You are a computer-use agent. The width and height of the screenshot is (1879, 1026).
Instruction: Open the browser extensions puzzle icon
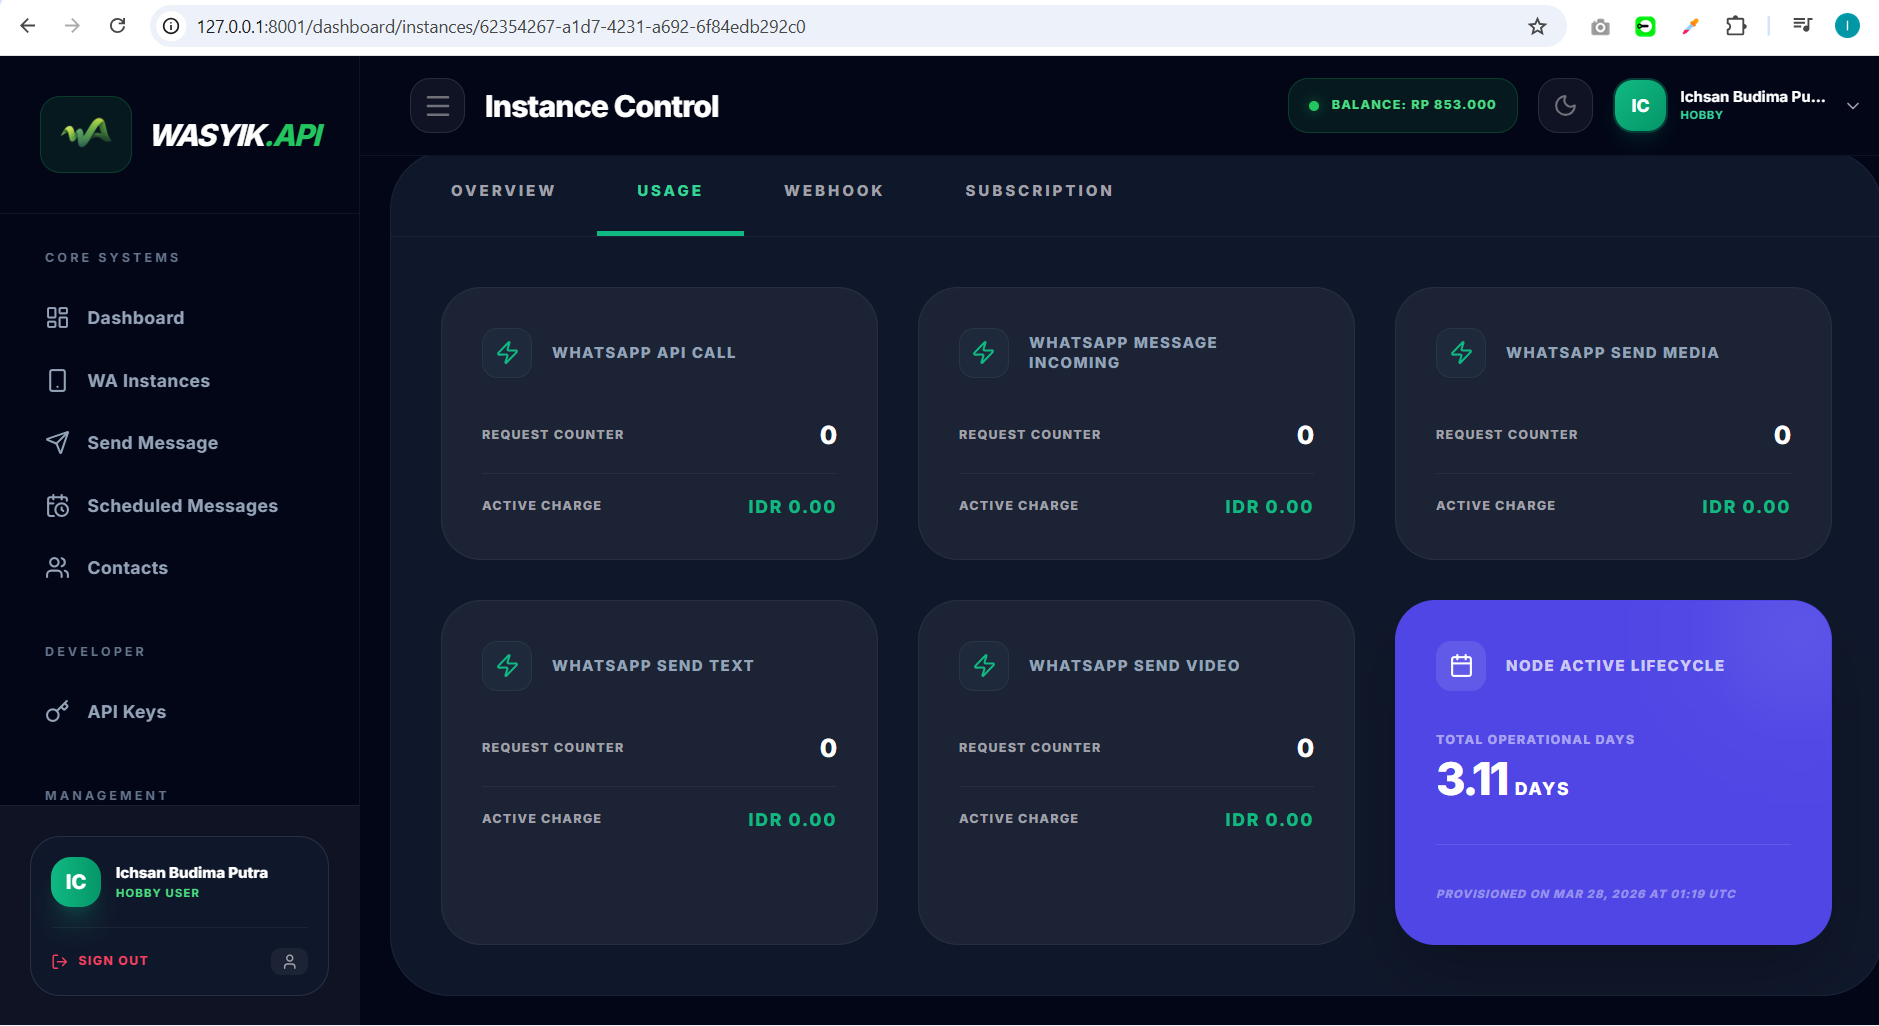pyautogui.click(x=1736, y=27)
